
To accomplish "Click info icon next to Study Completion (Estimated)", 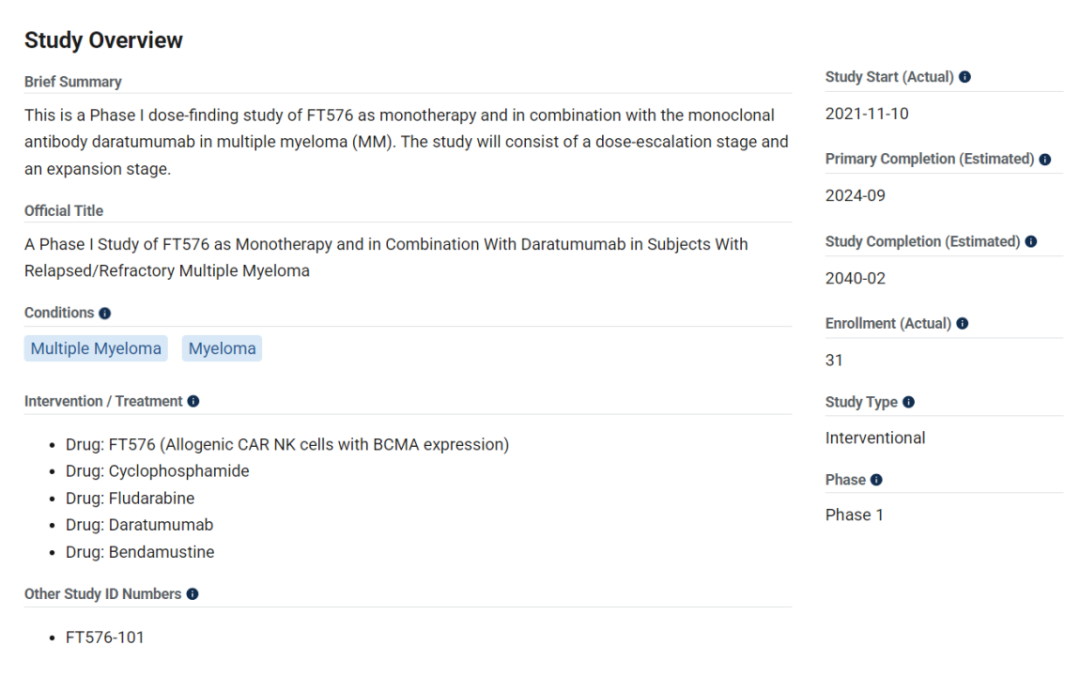I will [1030, 242].
